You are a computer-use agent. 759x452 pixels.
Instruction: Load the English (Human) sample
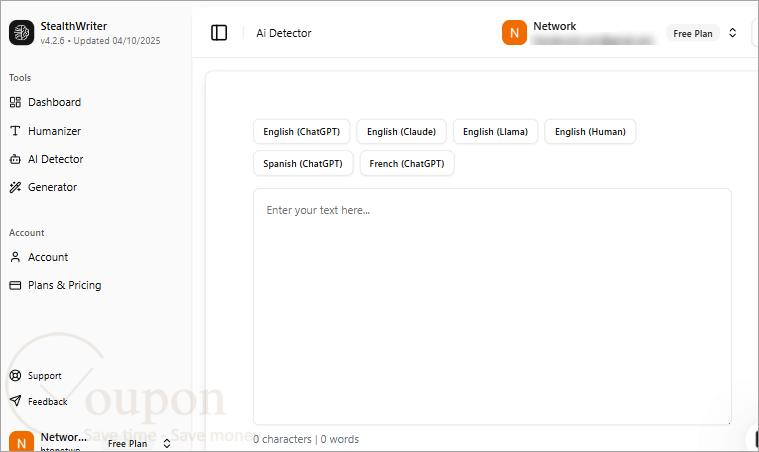point(590,132)
